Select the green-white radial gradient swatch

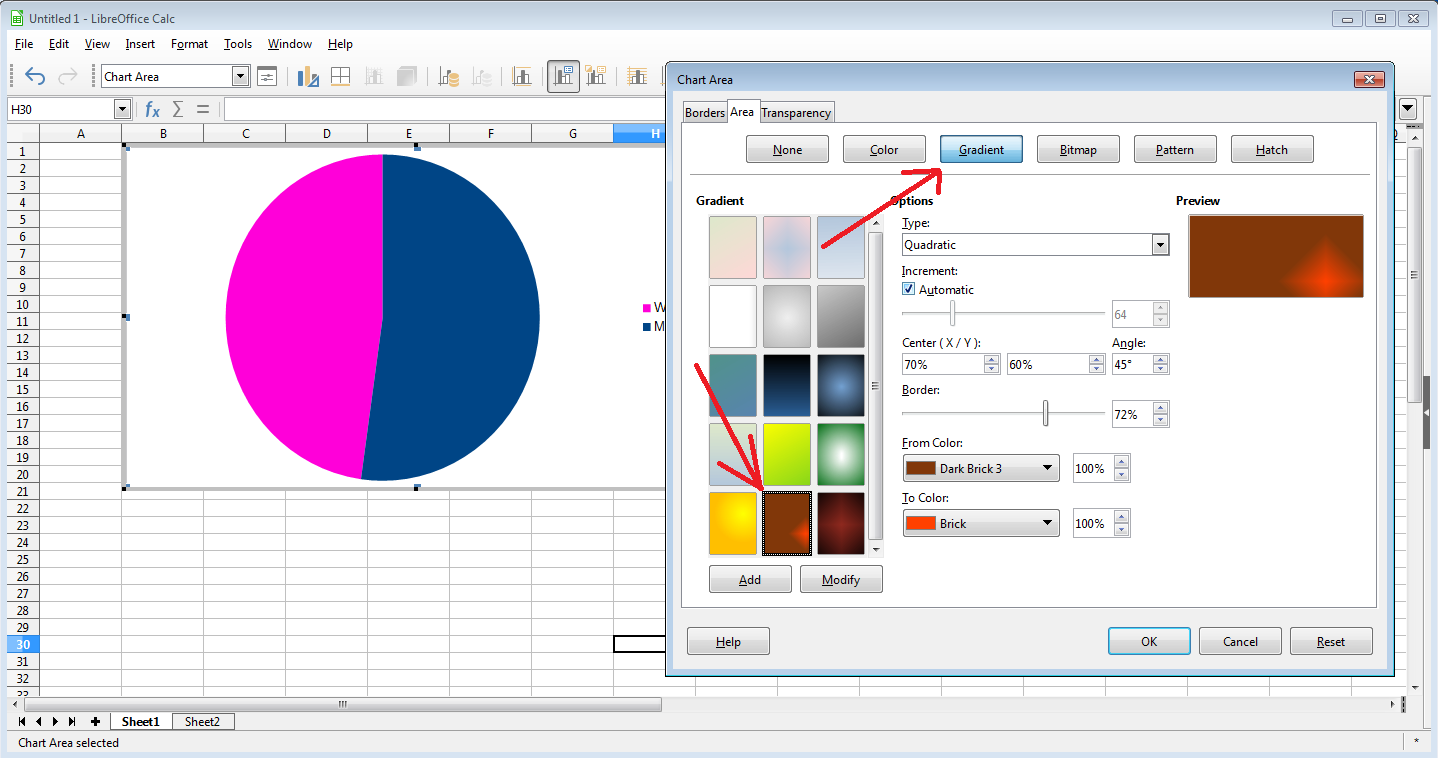[841, 454]
